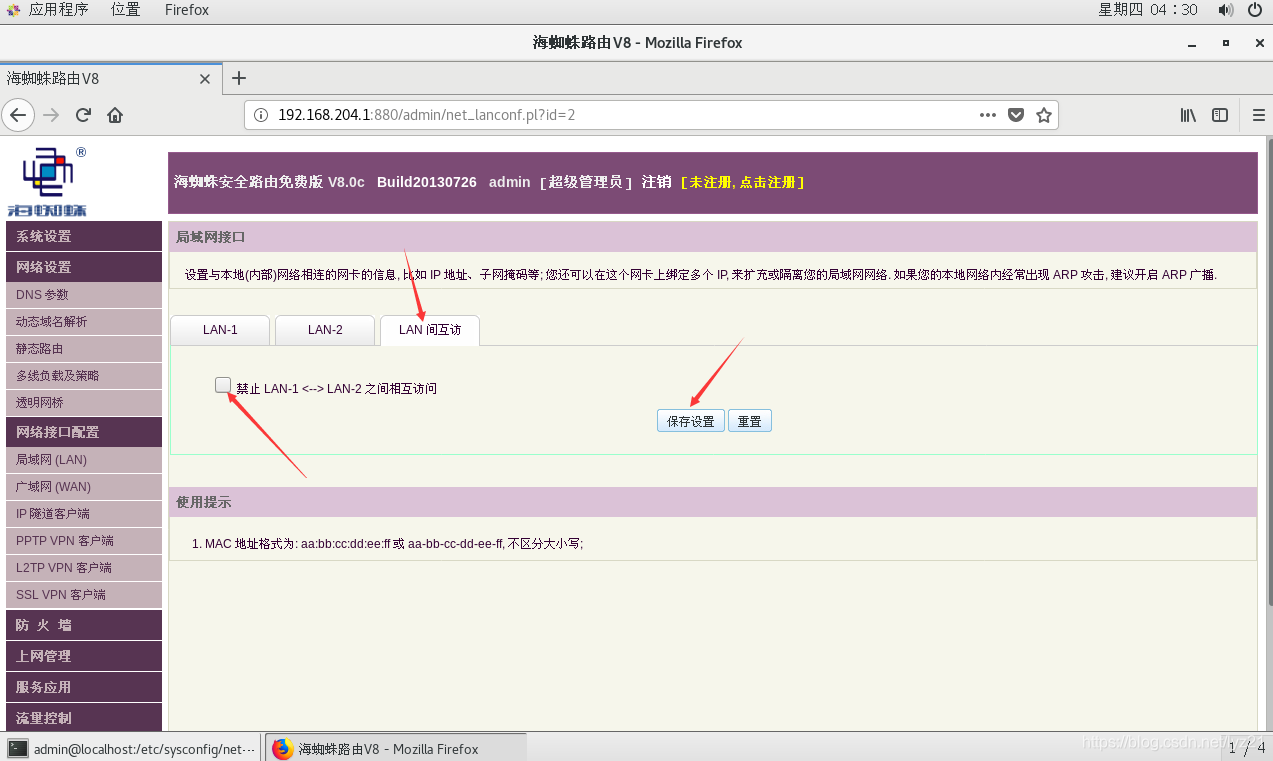Open page actions three-dot menu
The image size is (1273, 761).
click(x=988, y=115)
